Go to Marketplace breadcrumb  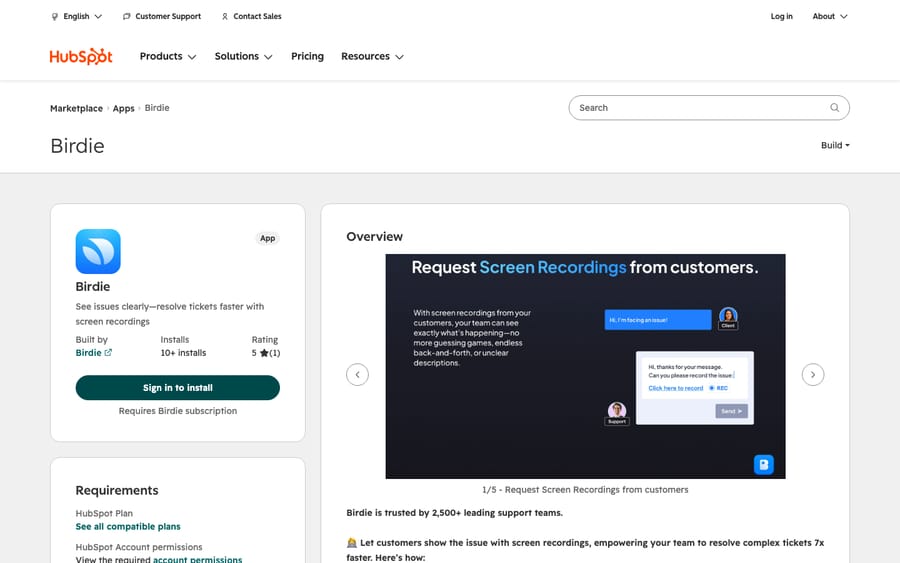[x=76, y=108]
